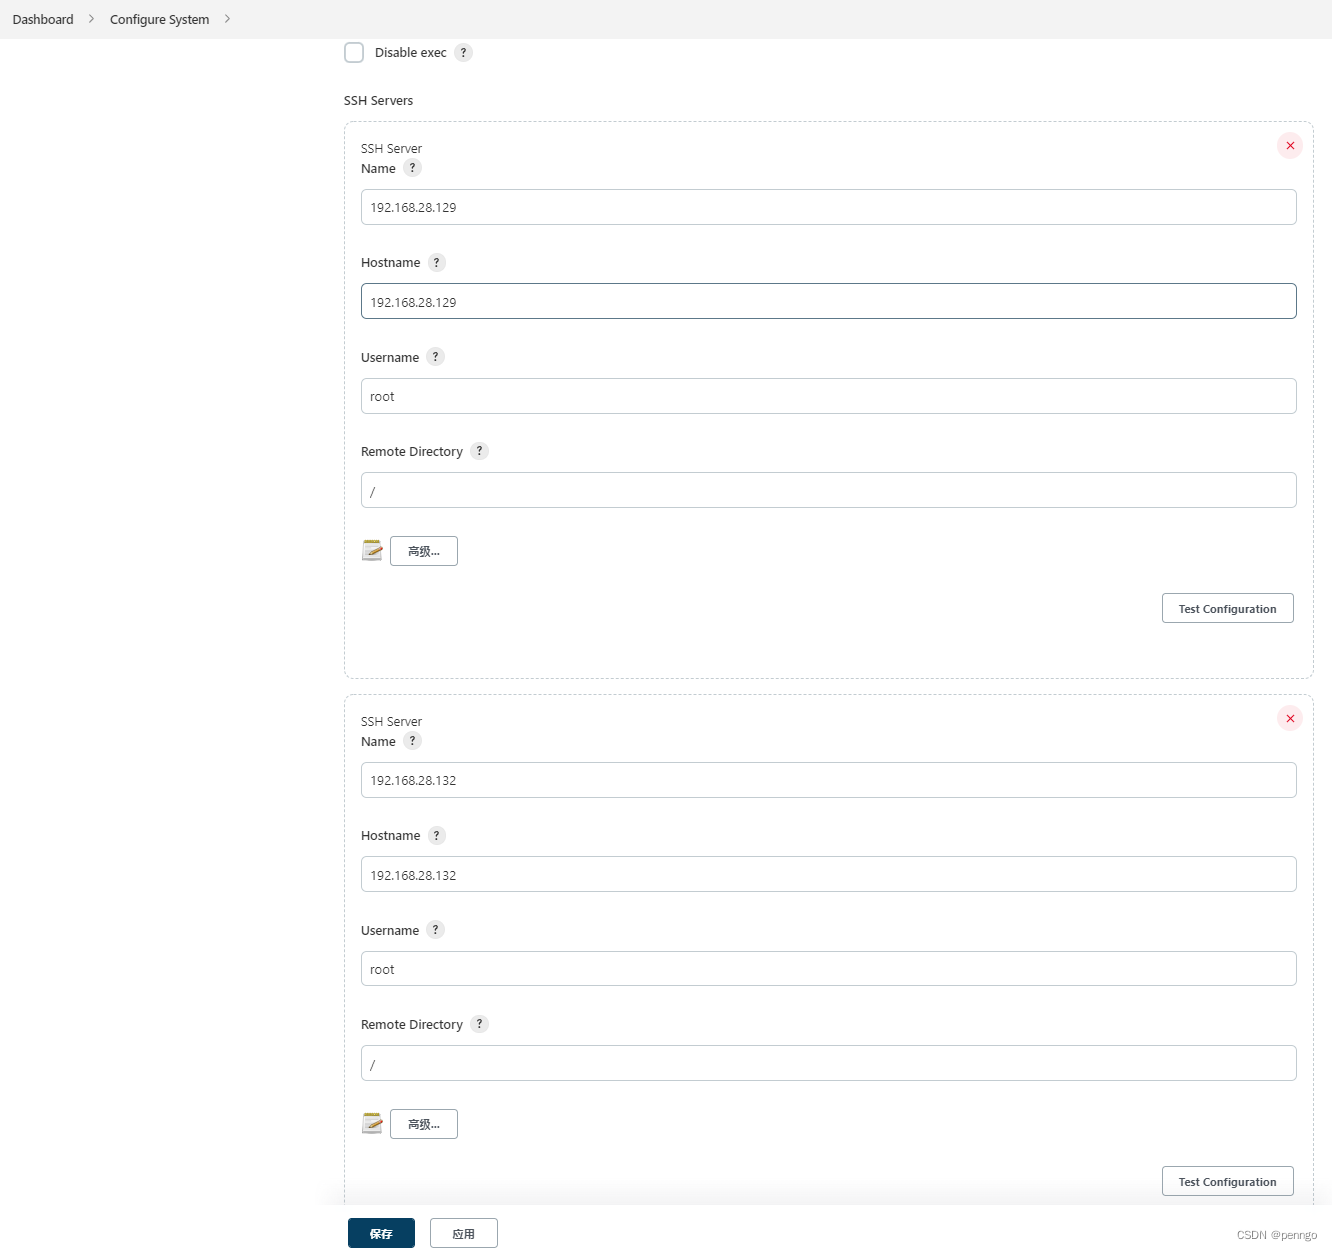Open Configure System breadcrumb link
The width and height of the screenshot is (1332, 1251).
pyautogui.click(x=160, y=19)
